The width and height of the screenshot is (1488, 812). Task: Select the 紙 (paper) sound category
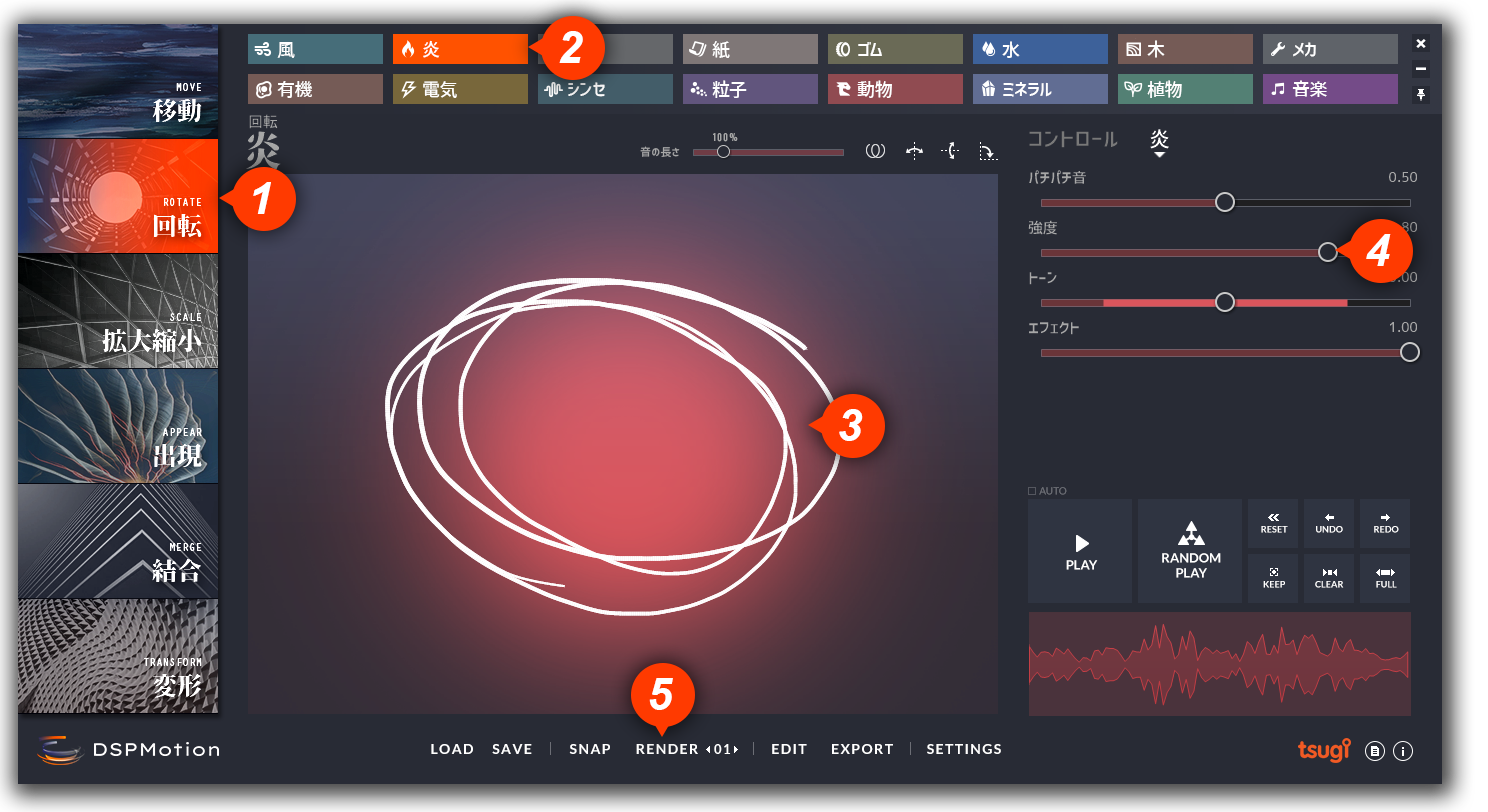750,49
